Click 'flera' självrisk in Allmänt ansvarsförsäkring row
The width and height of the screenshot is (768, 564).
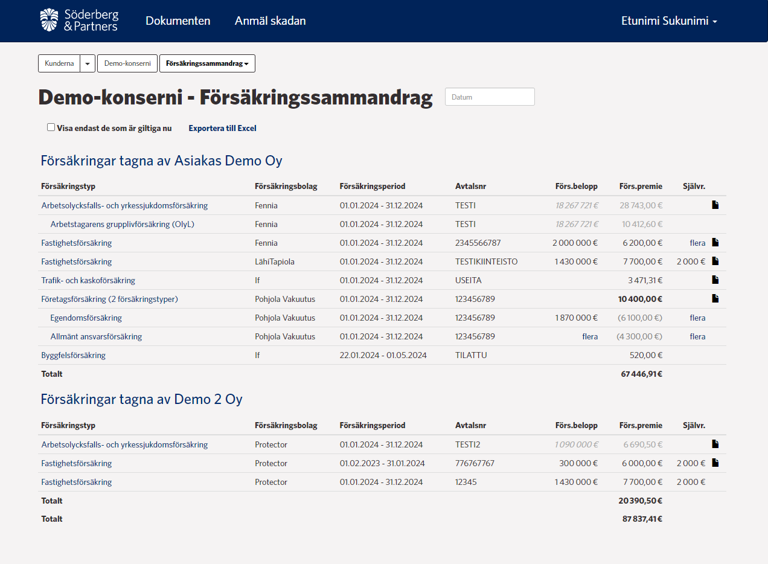click(697, 336)
